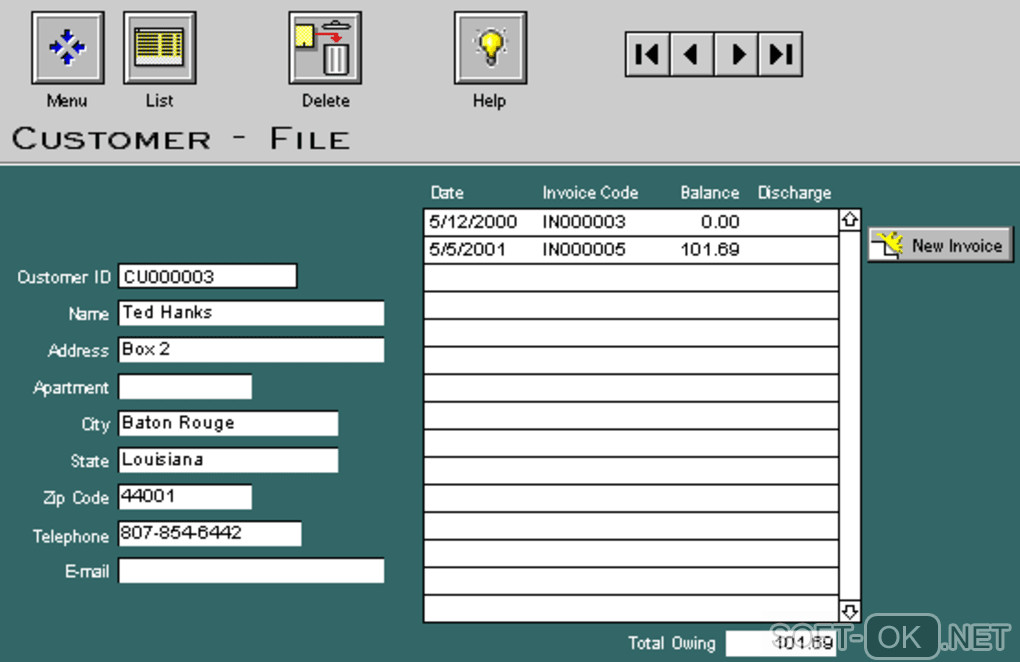Image resolution: width=1020 pixels, height=662 pixels.
Task: Click the Discharge cell for IN000003
Action: coord(794,222)
